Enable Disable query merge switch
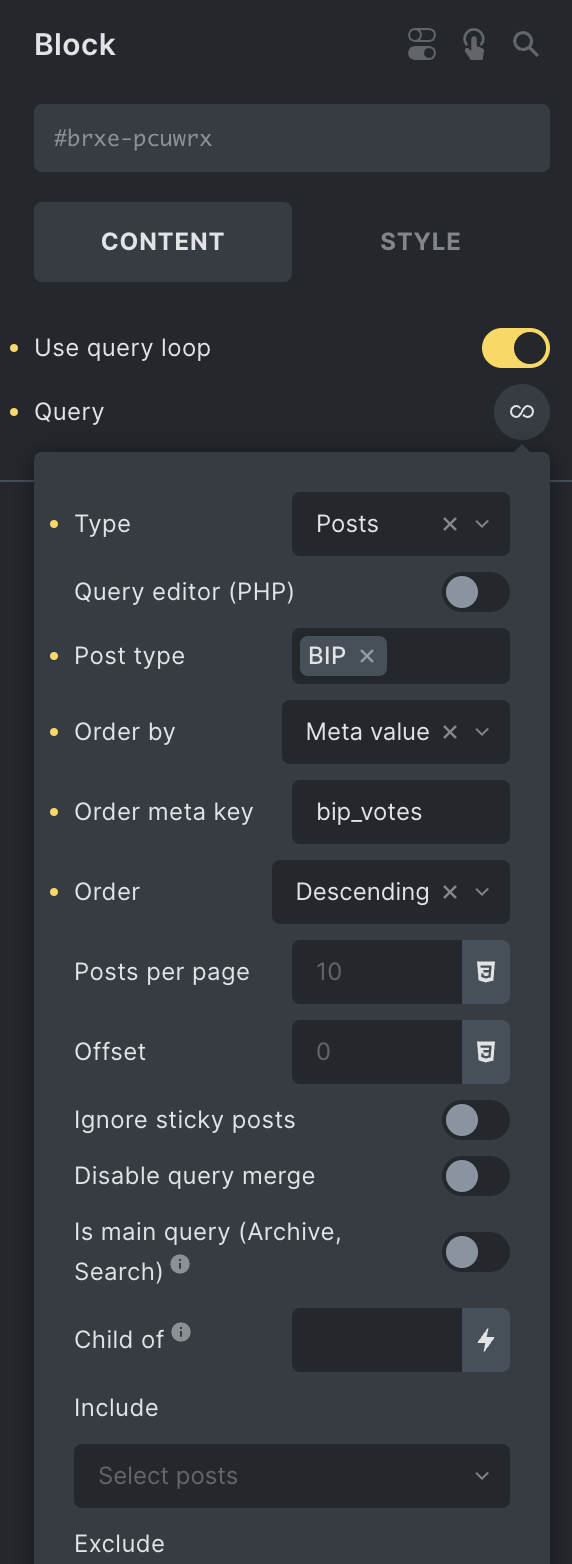Viewport: 572px width, 1564px height. 476,1176
